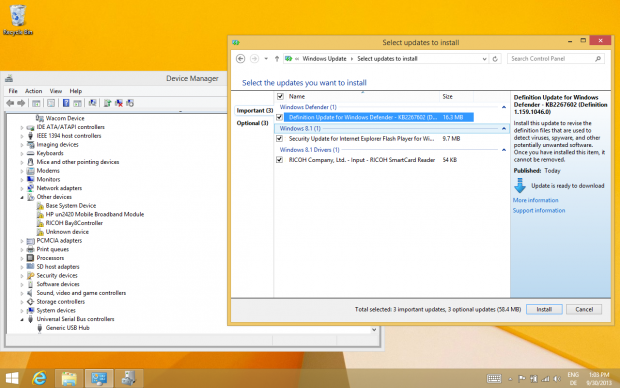
Task: Click the last Device Manager toolbar icon
Action: point(130,103)
